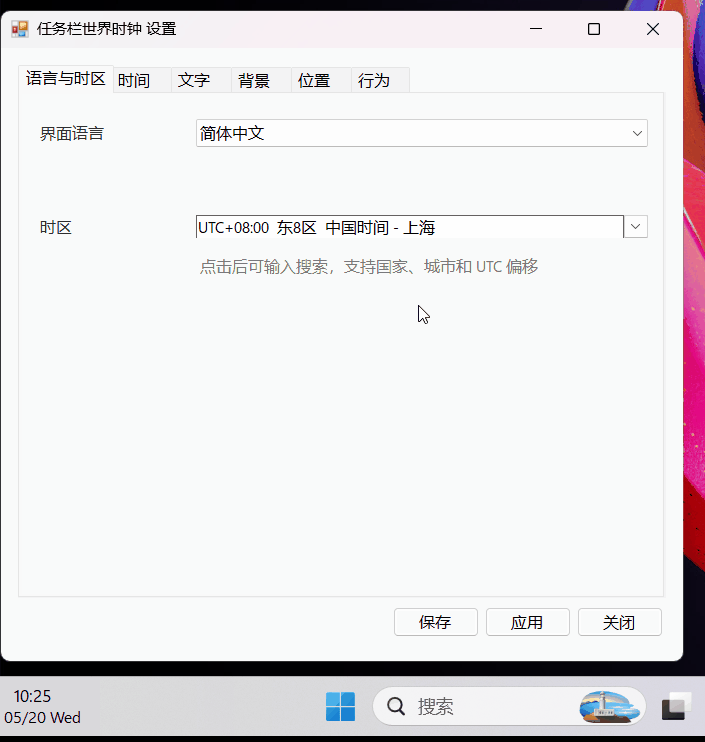
Task: Select the 语言与时区 tab
Action: pos(66,79)
